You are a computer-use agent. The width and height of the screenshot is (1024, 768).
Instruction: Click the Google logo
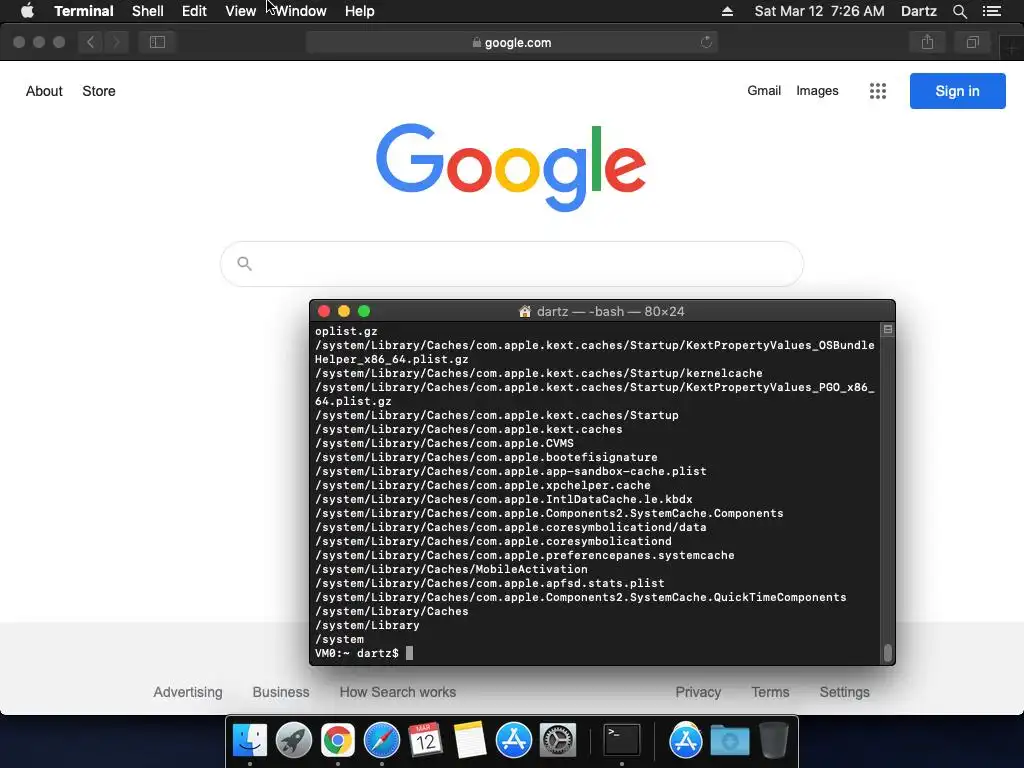[x=511, y=167]
